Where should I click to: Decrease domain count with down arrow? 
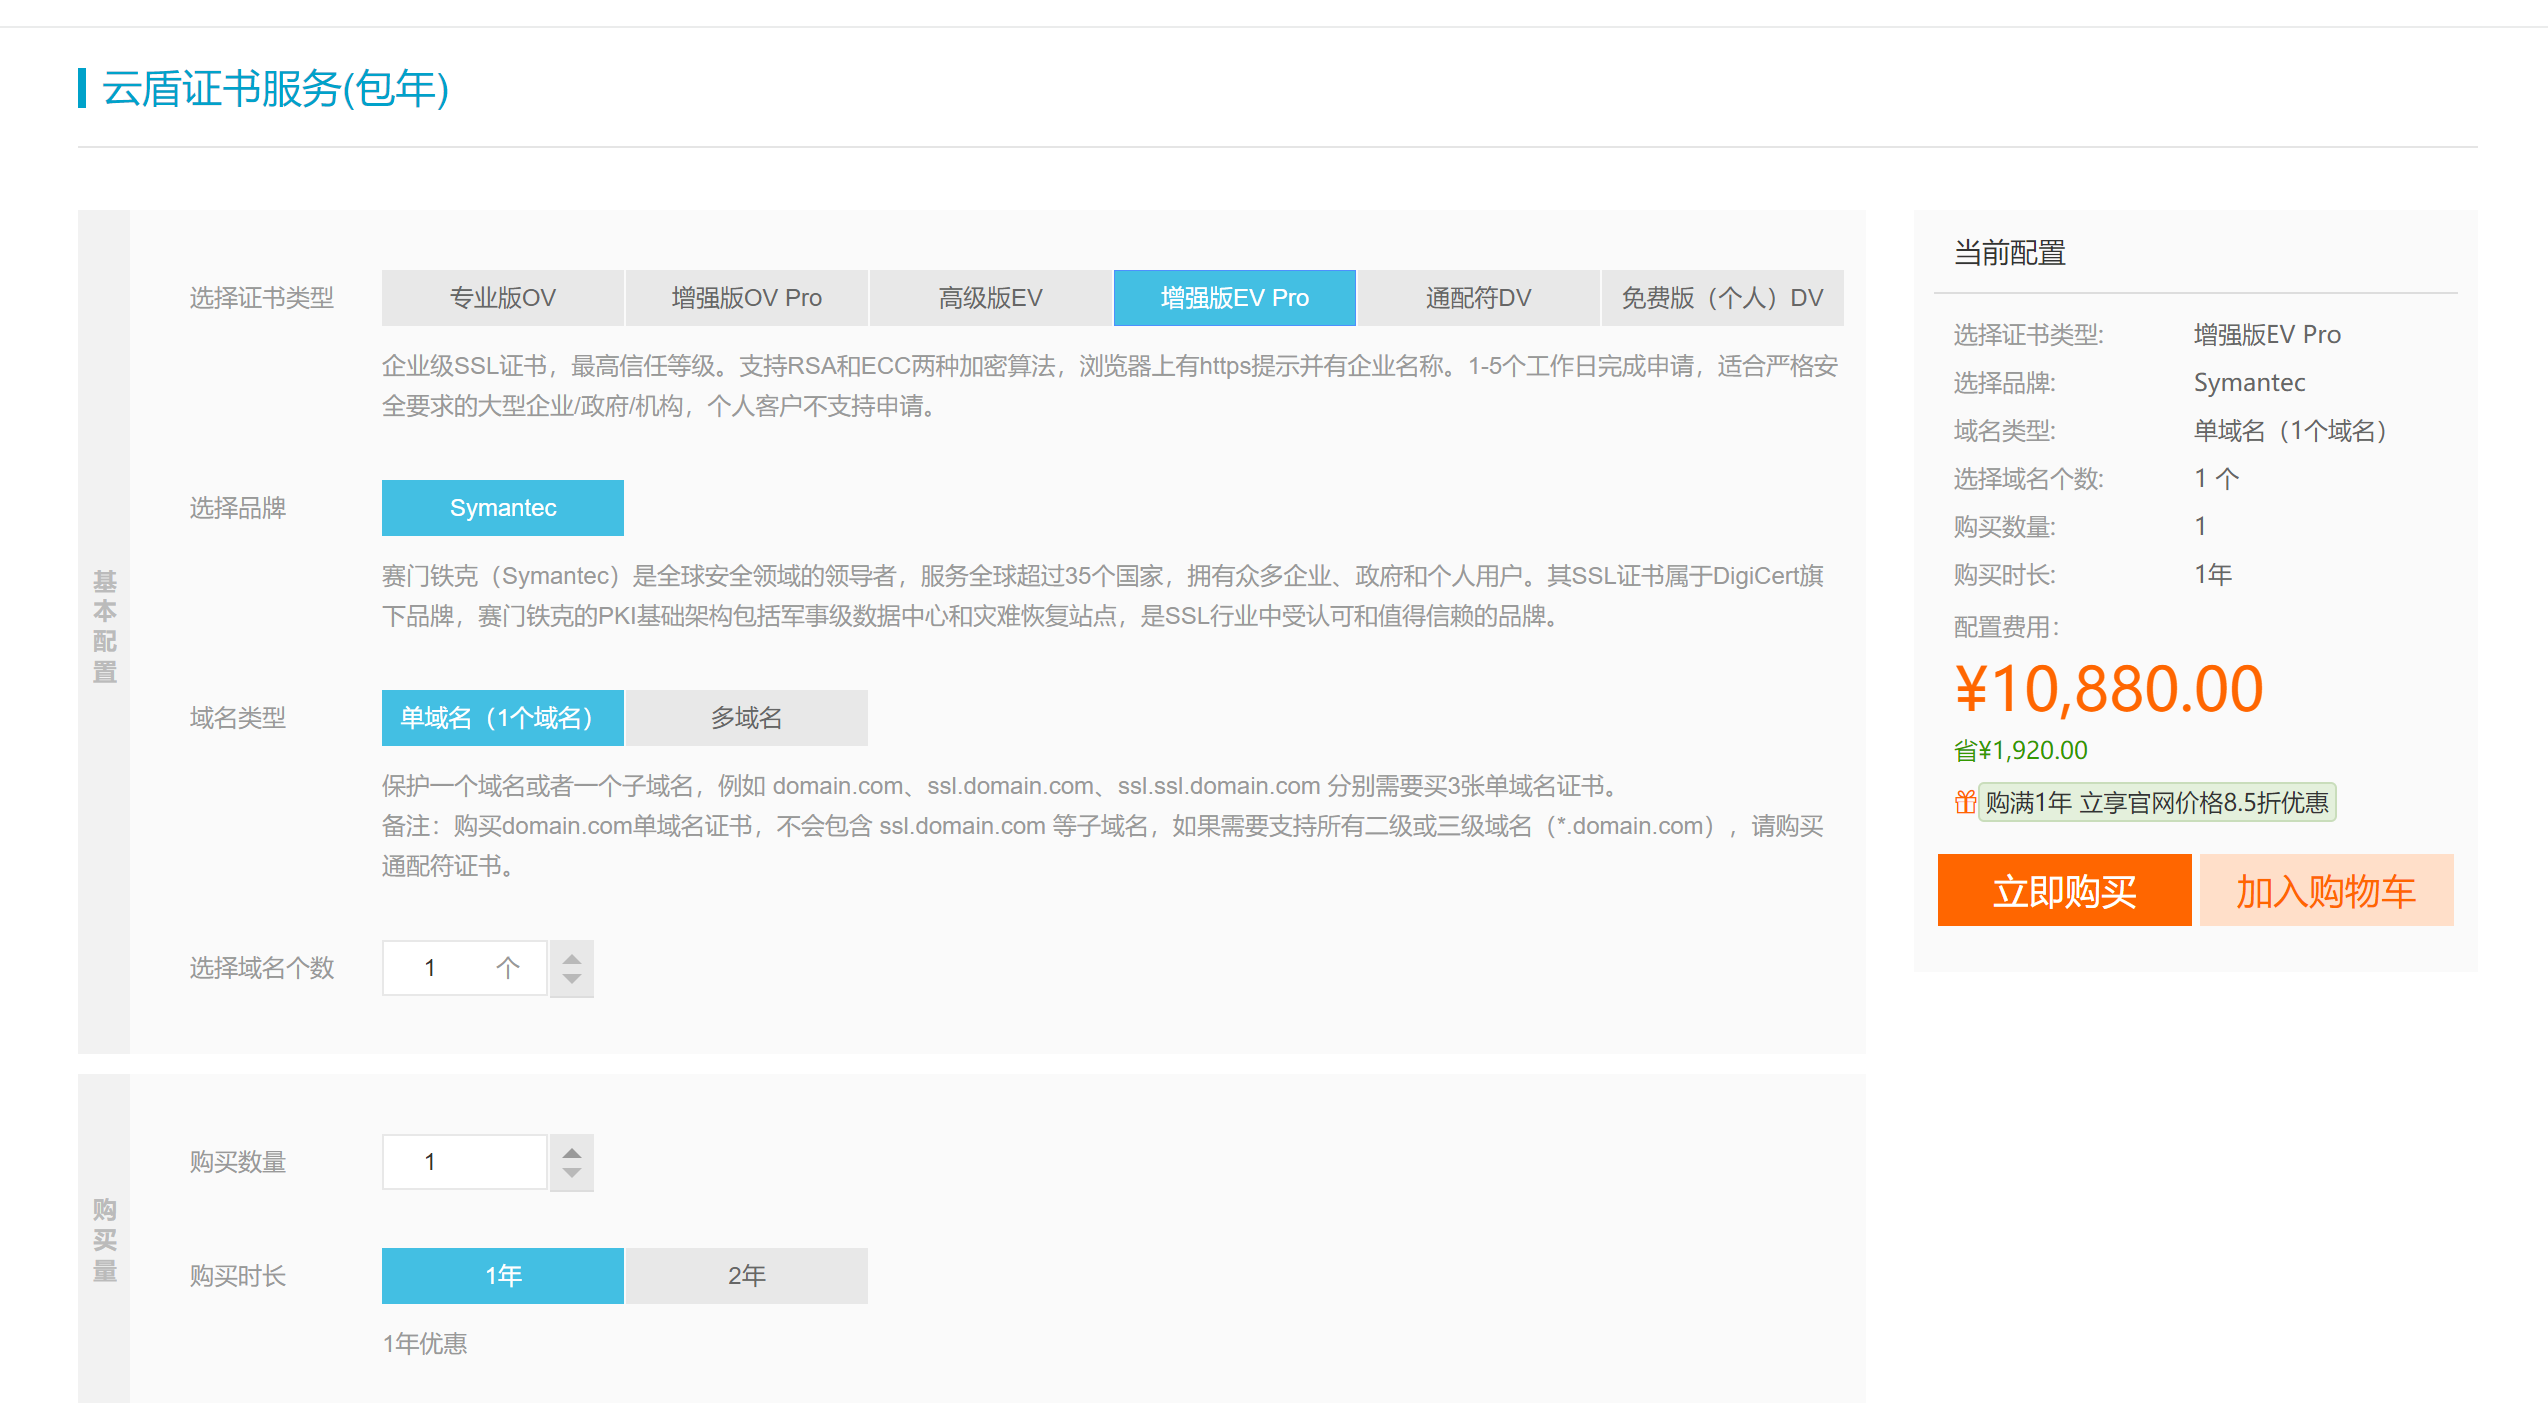click(571, 979)
